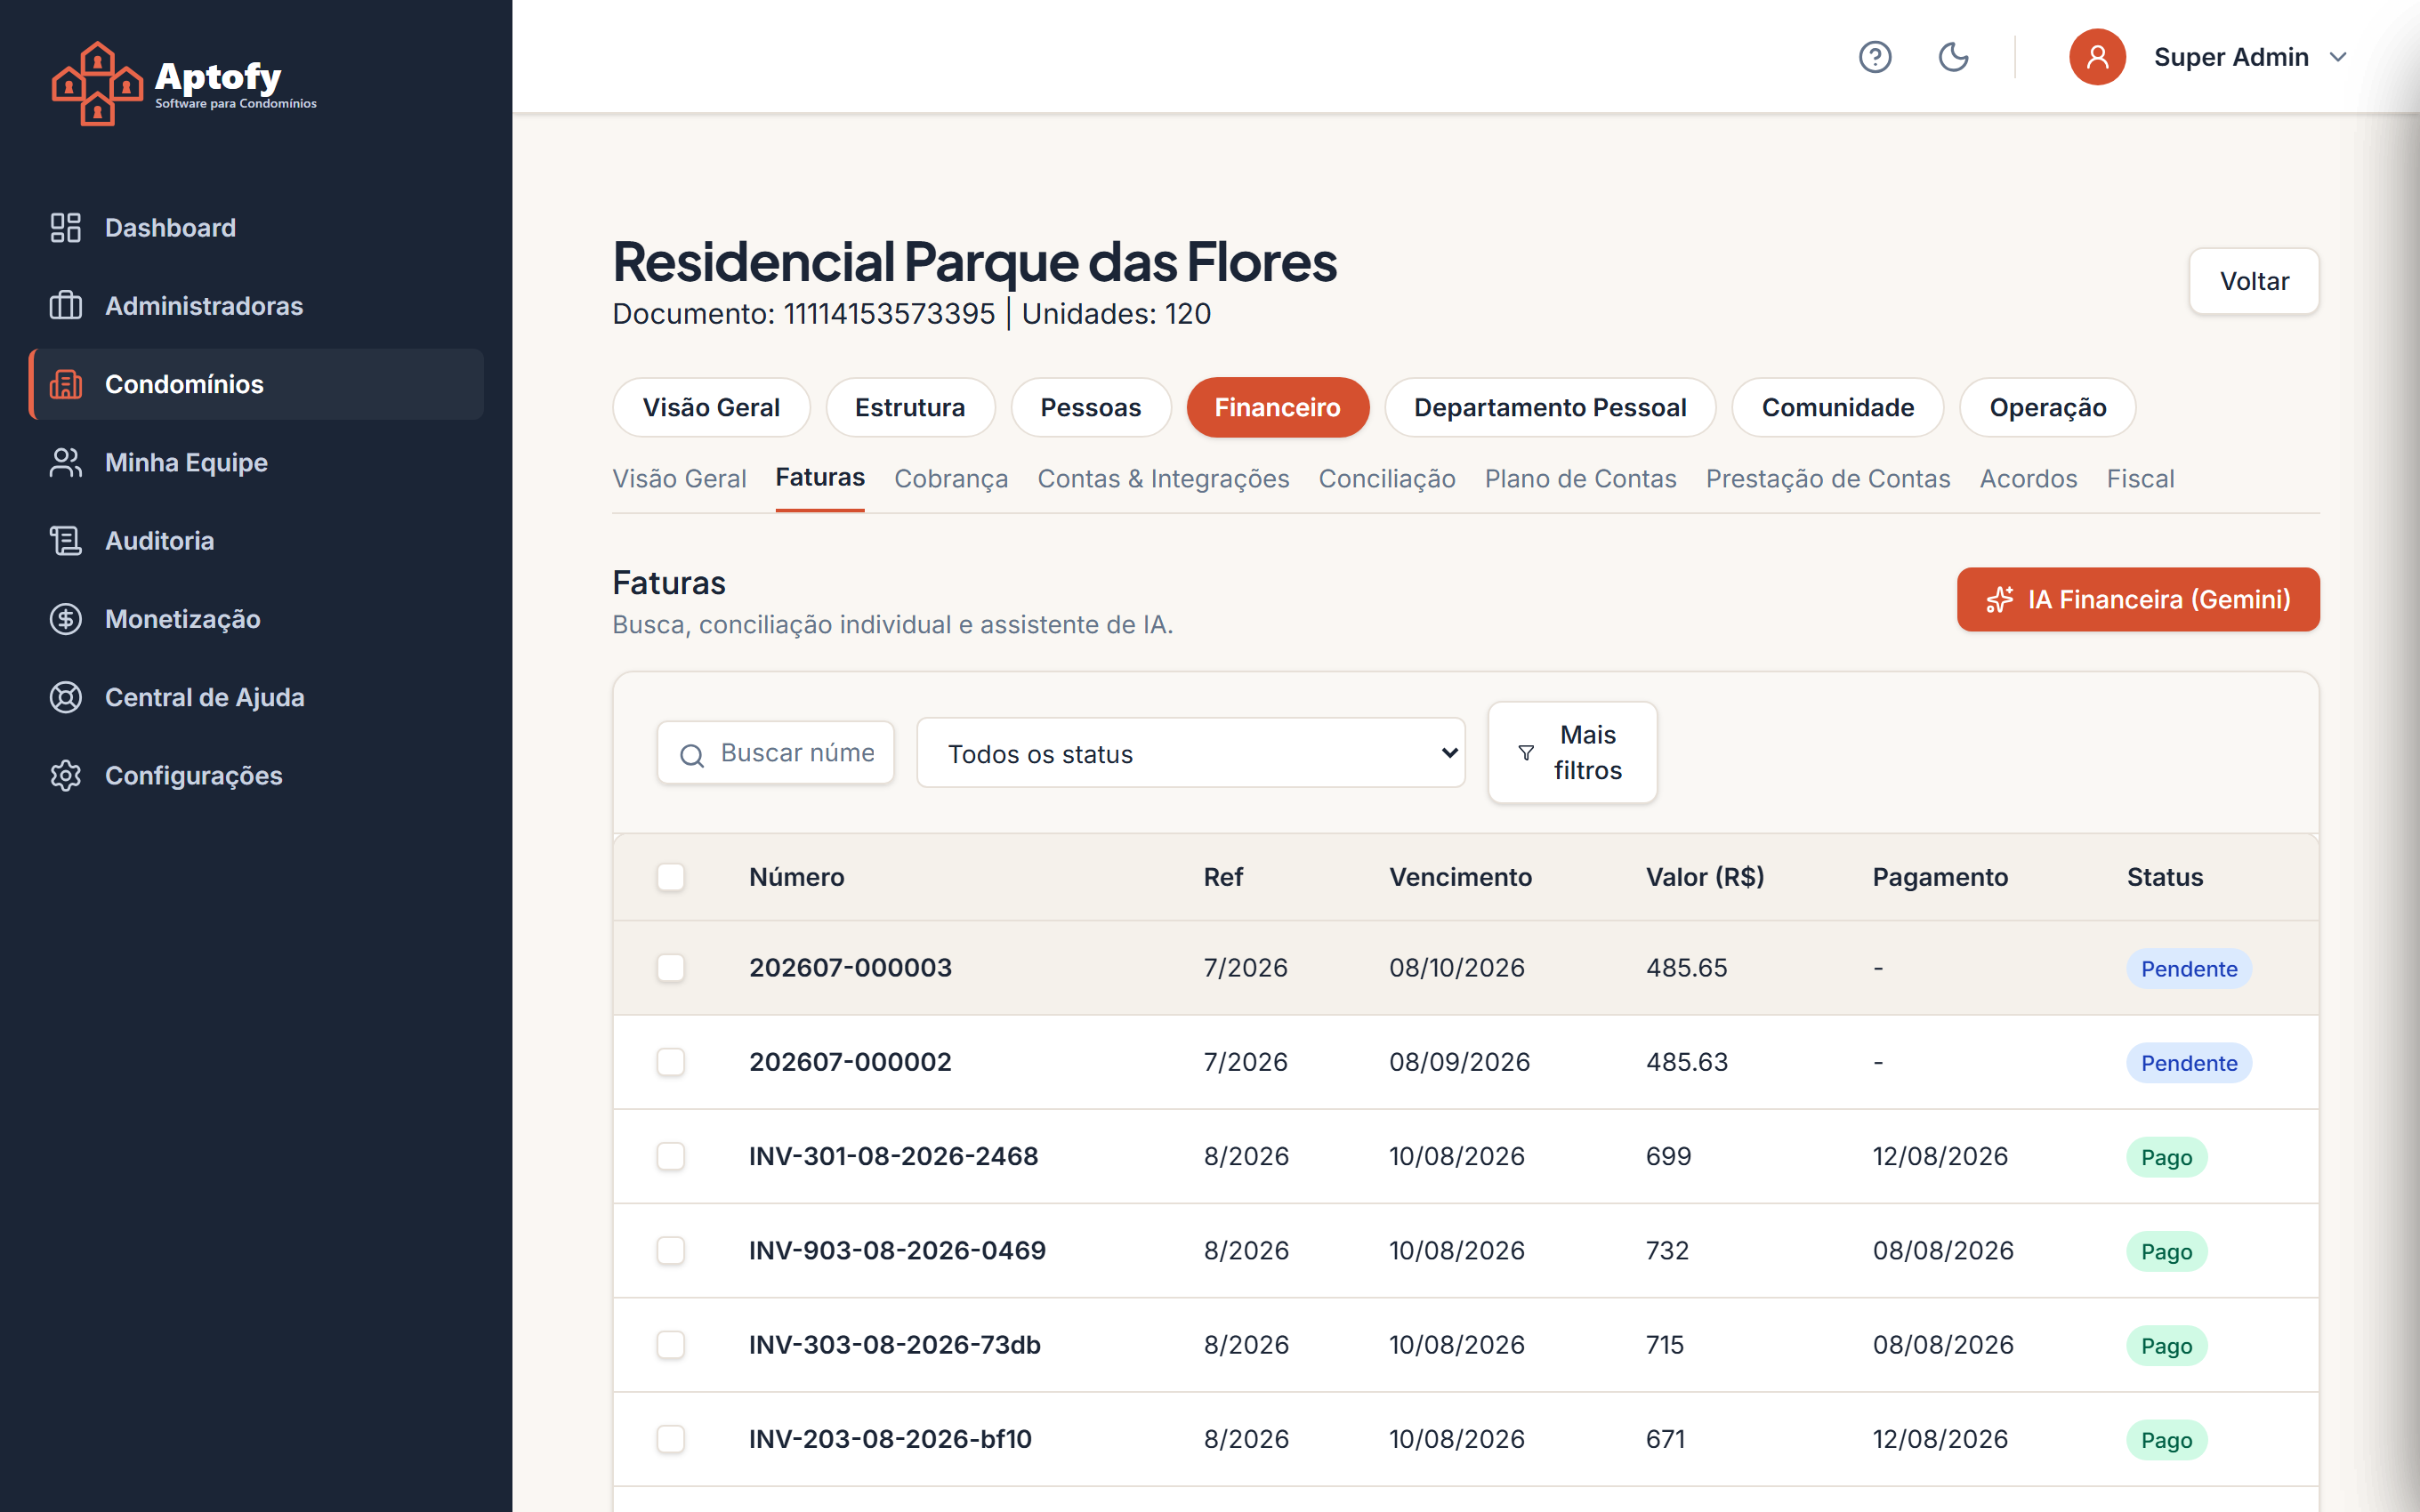This screenshot has width=2420, height=1512.
Task: Select invoice INV-203-08-2026-bf10 checkbox
Action: 671,1439
